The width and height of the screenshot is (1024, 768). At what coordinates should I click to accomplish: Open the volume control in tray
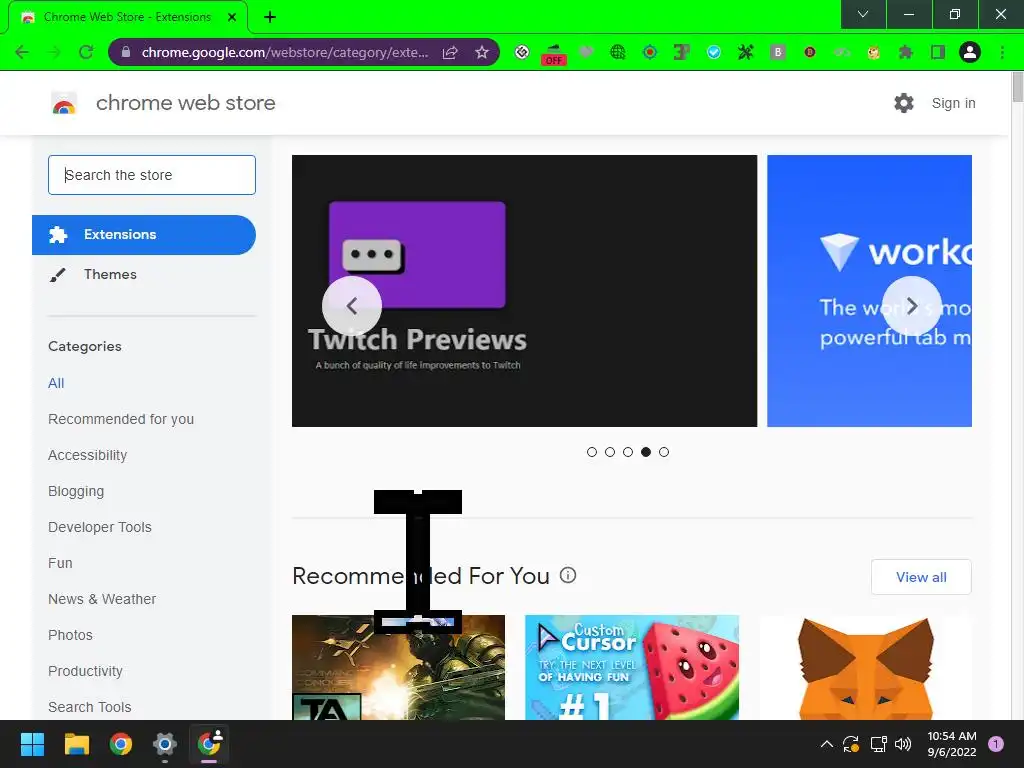[x=903, y=744]
